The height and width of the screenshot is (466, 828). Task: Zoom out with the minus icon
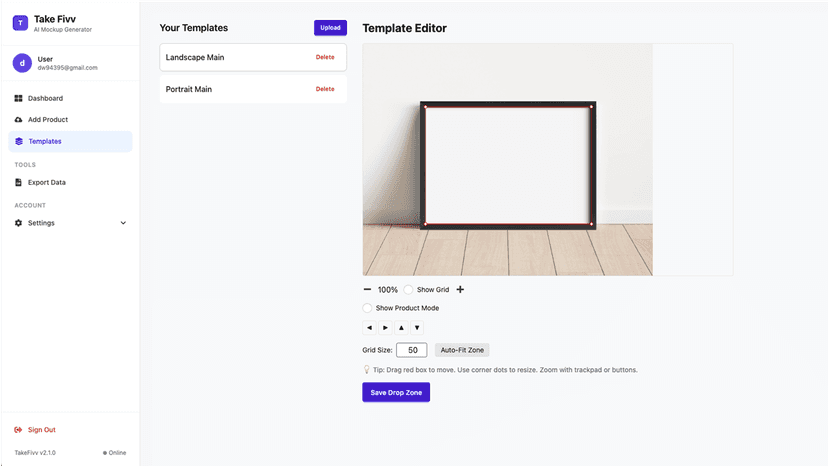(367, 290)
